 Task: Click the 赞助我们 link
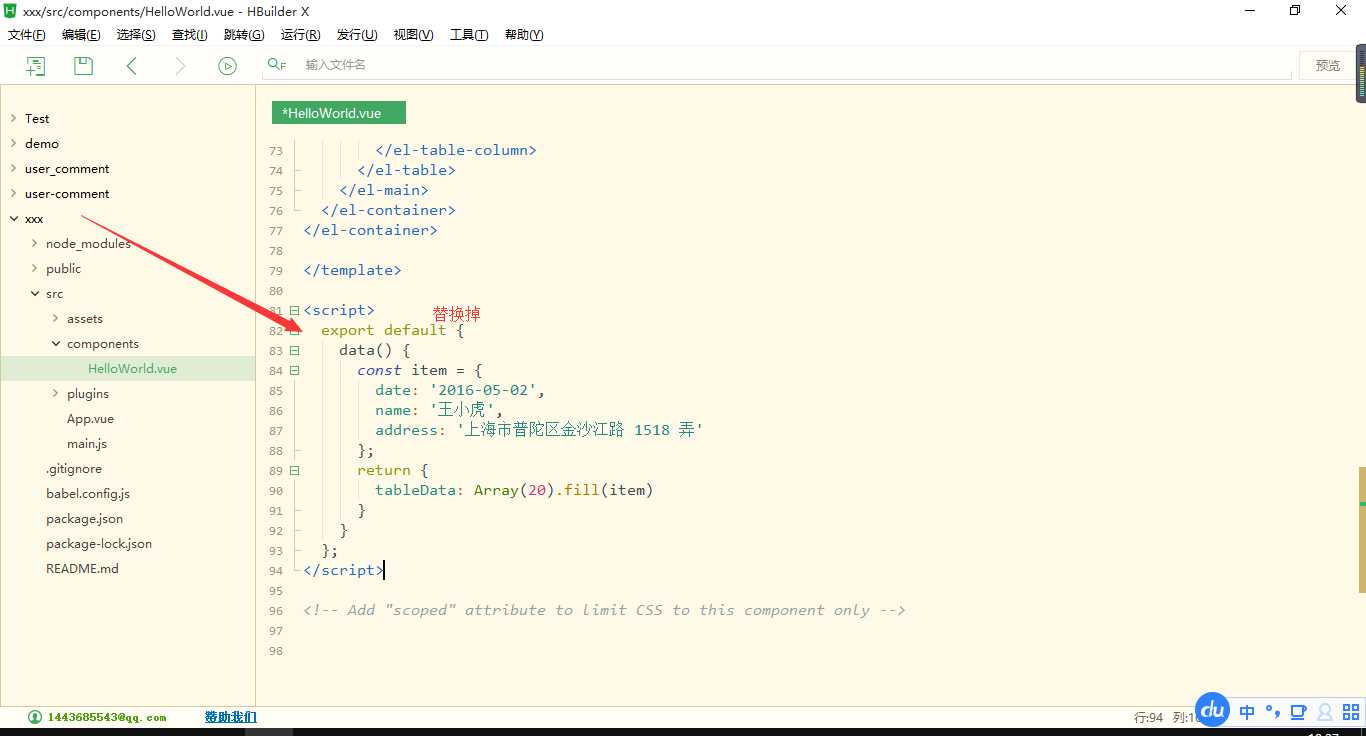(x=231, y=717)
